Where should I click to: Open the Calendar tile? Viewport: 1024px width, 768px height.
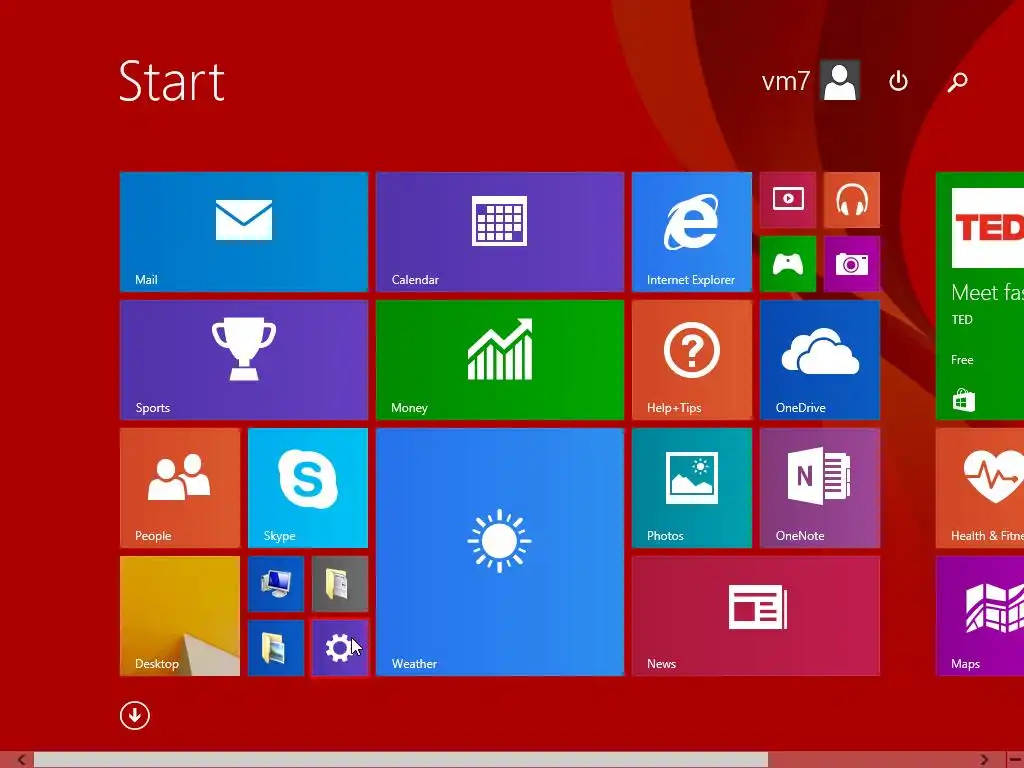tap(500, 232)
